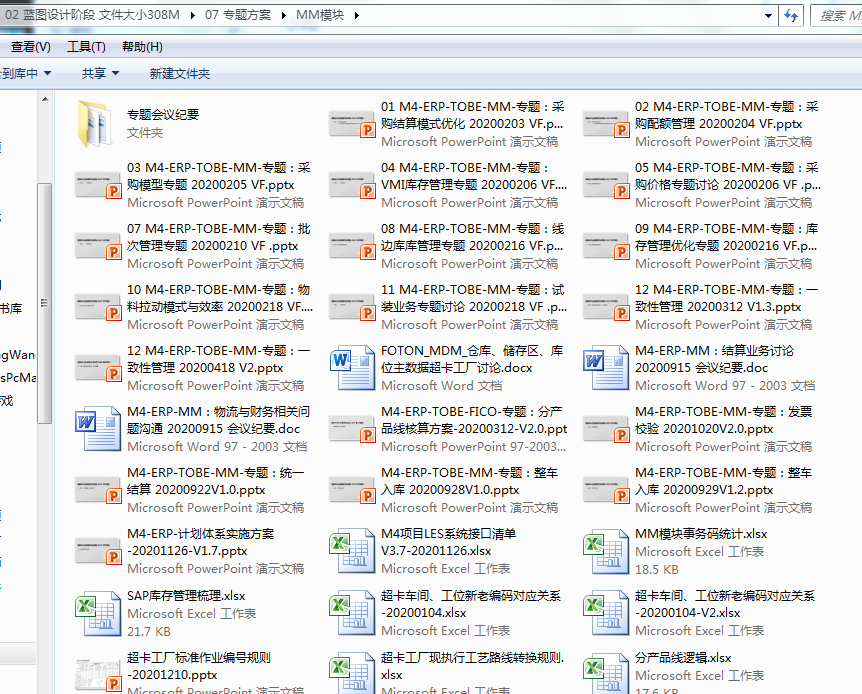Viewport: 862px width, 694px height.
Task: Expand the breadcrumb arrow after MM模块
Action: pos(357,16)
